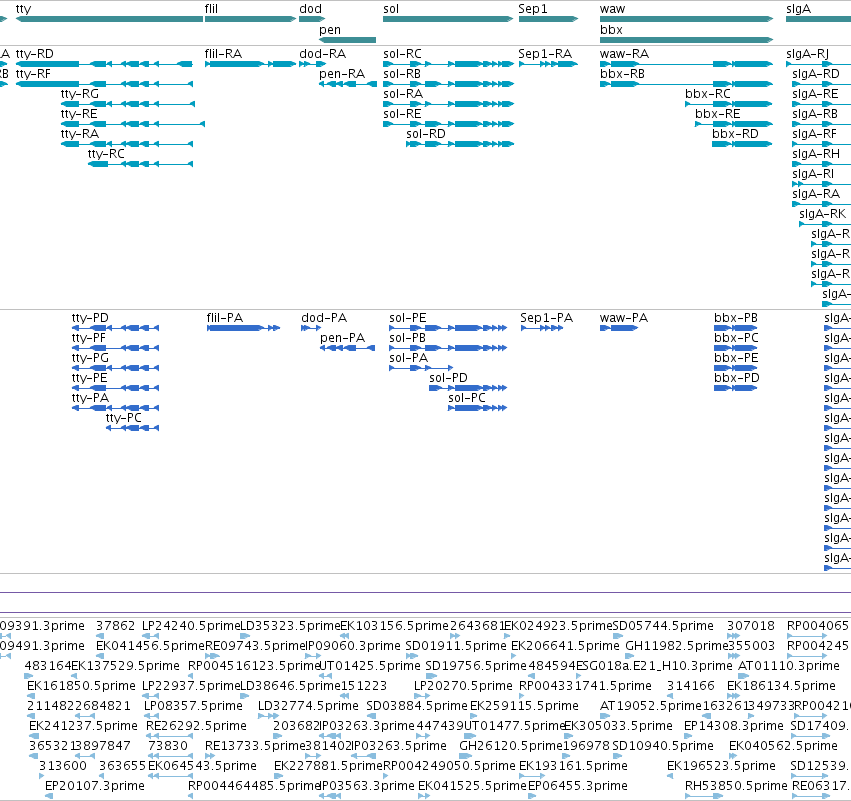Select the tty gene label
Image resolution: width=851 pixels, height=801 pixels.
(23, 9)
